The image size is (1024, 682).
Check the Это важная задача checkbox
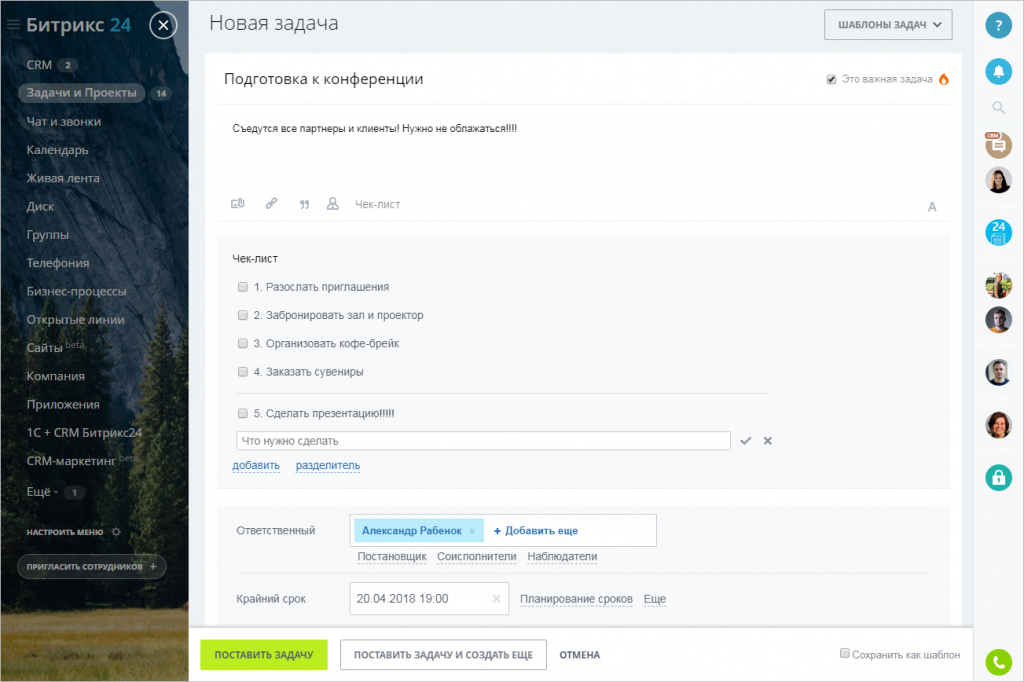pyautogui.click(x=831, y=79)
